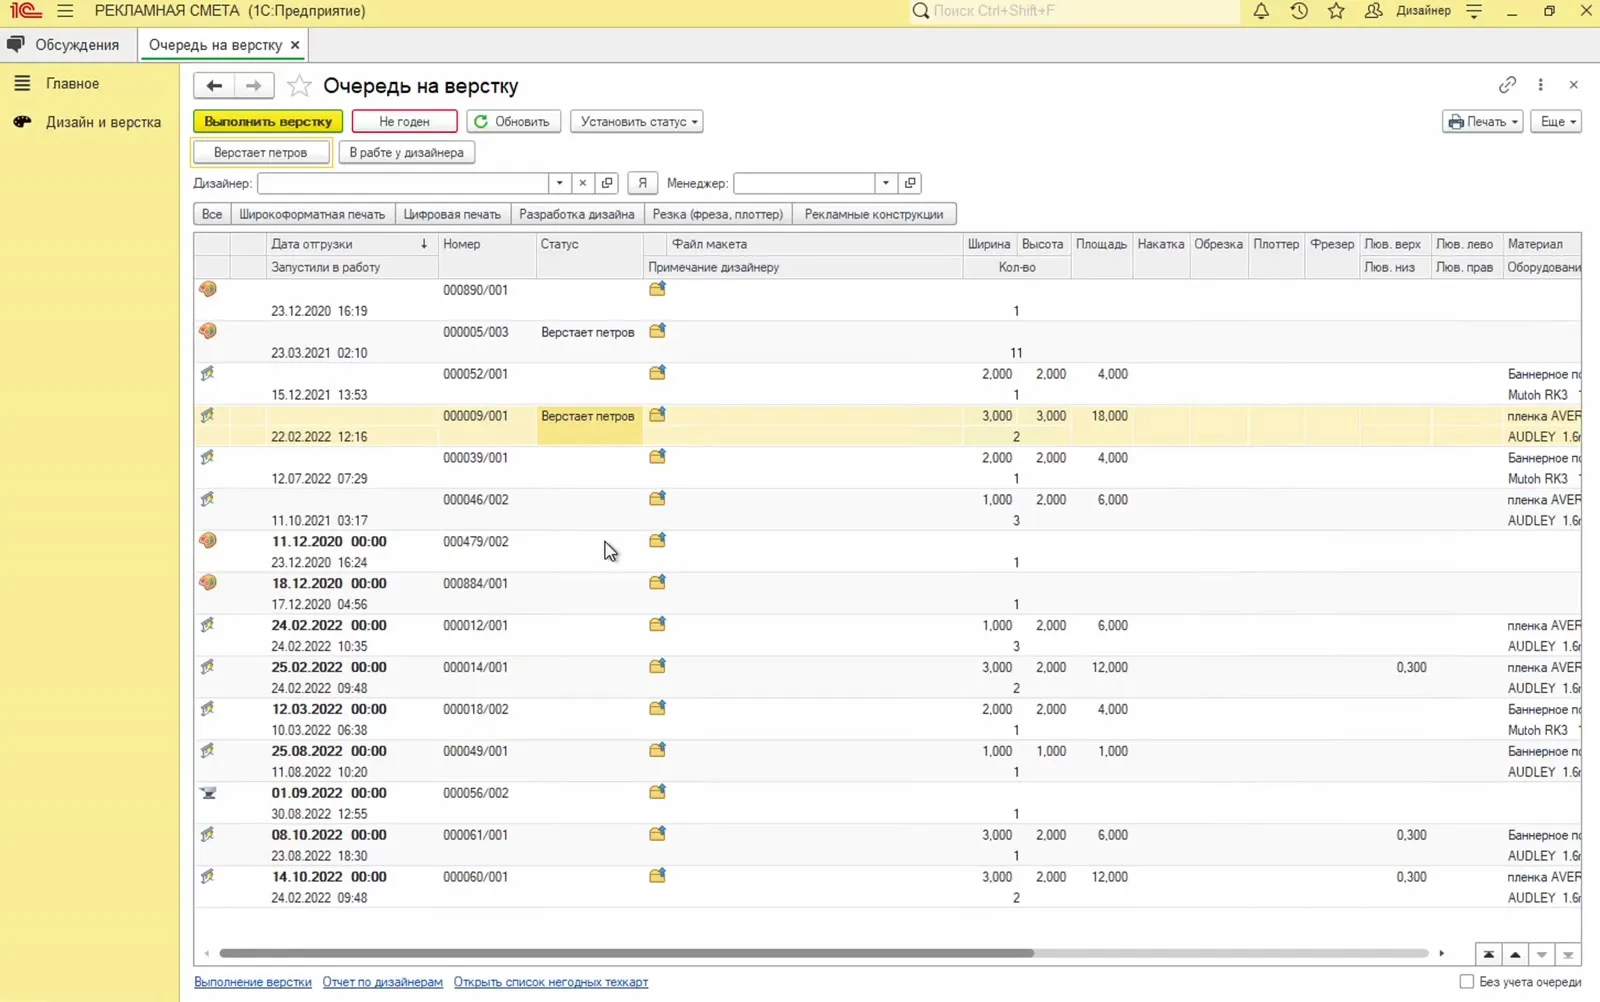Click the Не годен button
The width and height of the screenshot is (1600, 1002).
coord(404,122)
